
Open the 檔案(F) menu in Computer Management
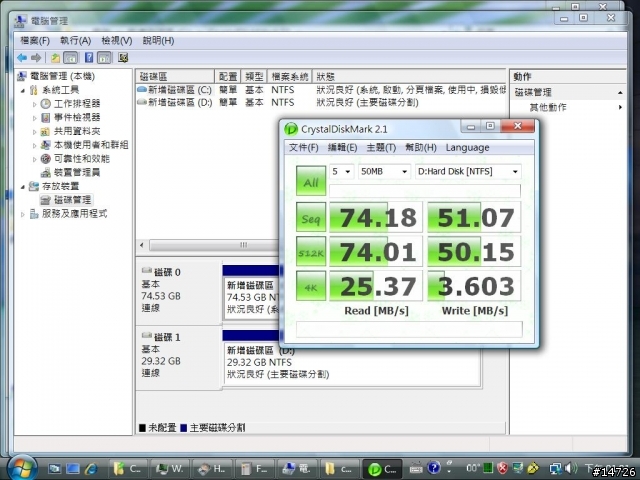coord(35,40)
